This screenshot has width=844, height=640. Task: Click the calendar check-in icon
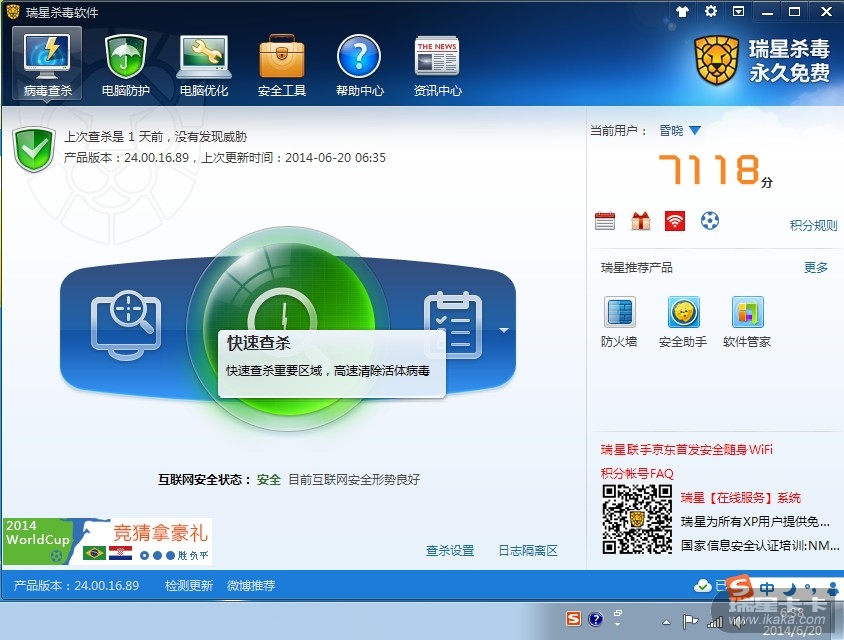click(605, 221)
